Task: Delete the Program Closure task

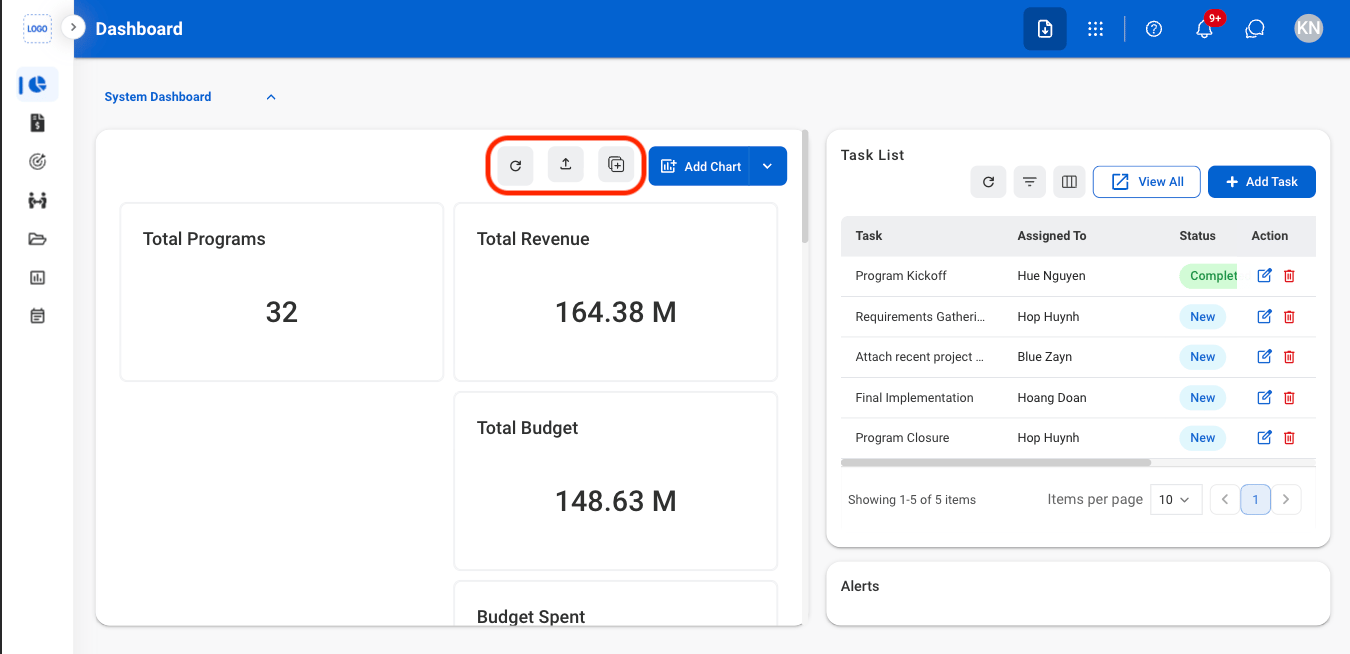Action: [x=1289, y=438]
